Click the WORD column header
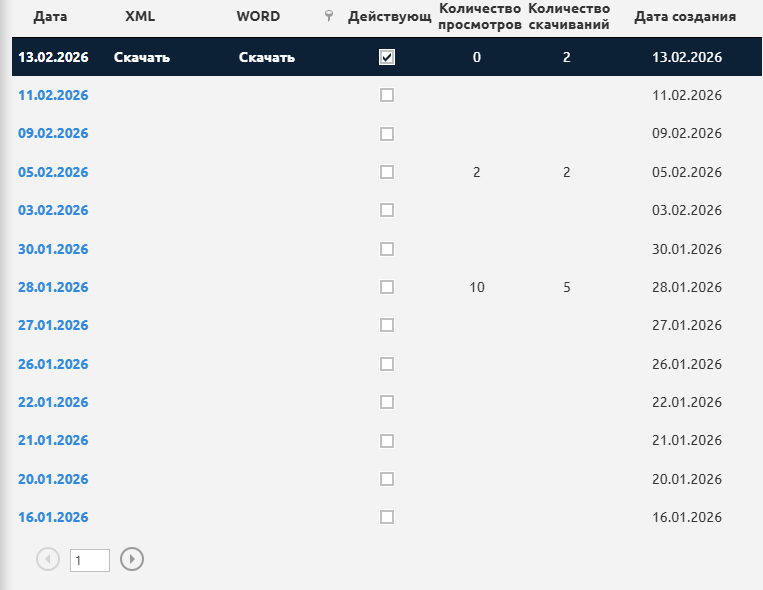This screenshot has width=763, height=590. tap(258, 17)
